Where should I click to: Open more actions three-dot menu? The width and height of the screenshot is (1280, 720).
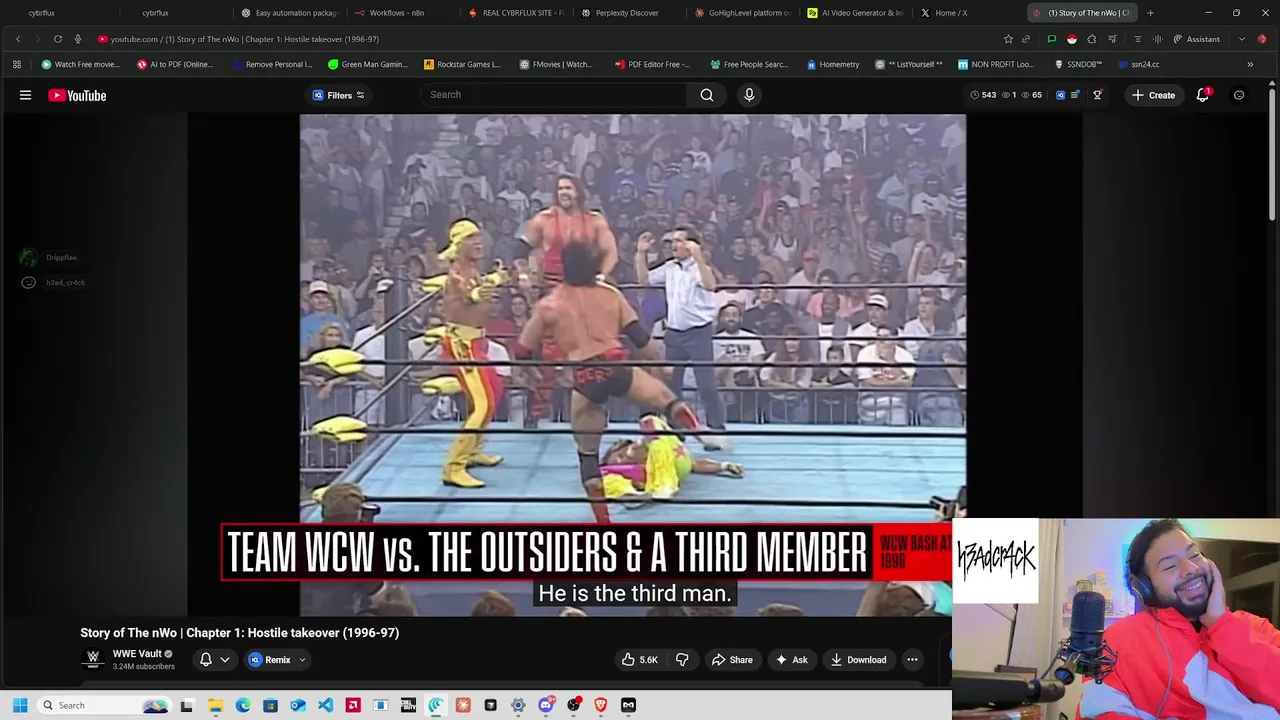pyautogui.click(x=912, y=660)
